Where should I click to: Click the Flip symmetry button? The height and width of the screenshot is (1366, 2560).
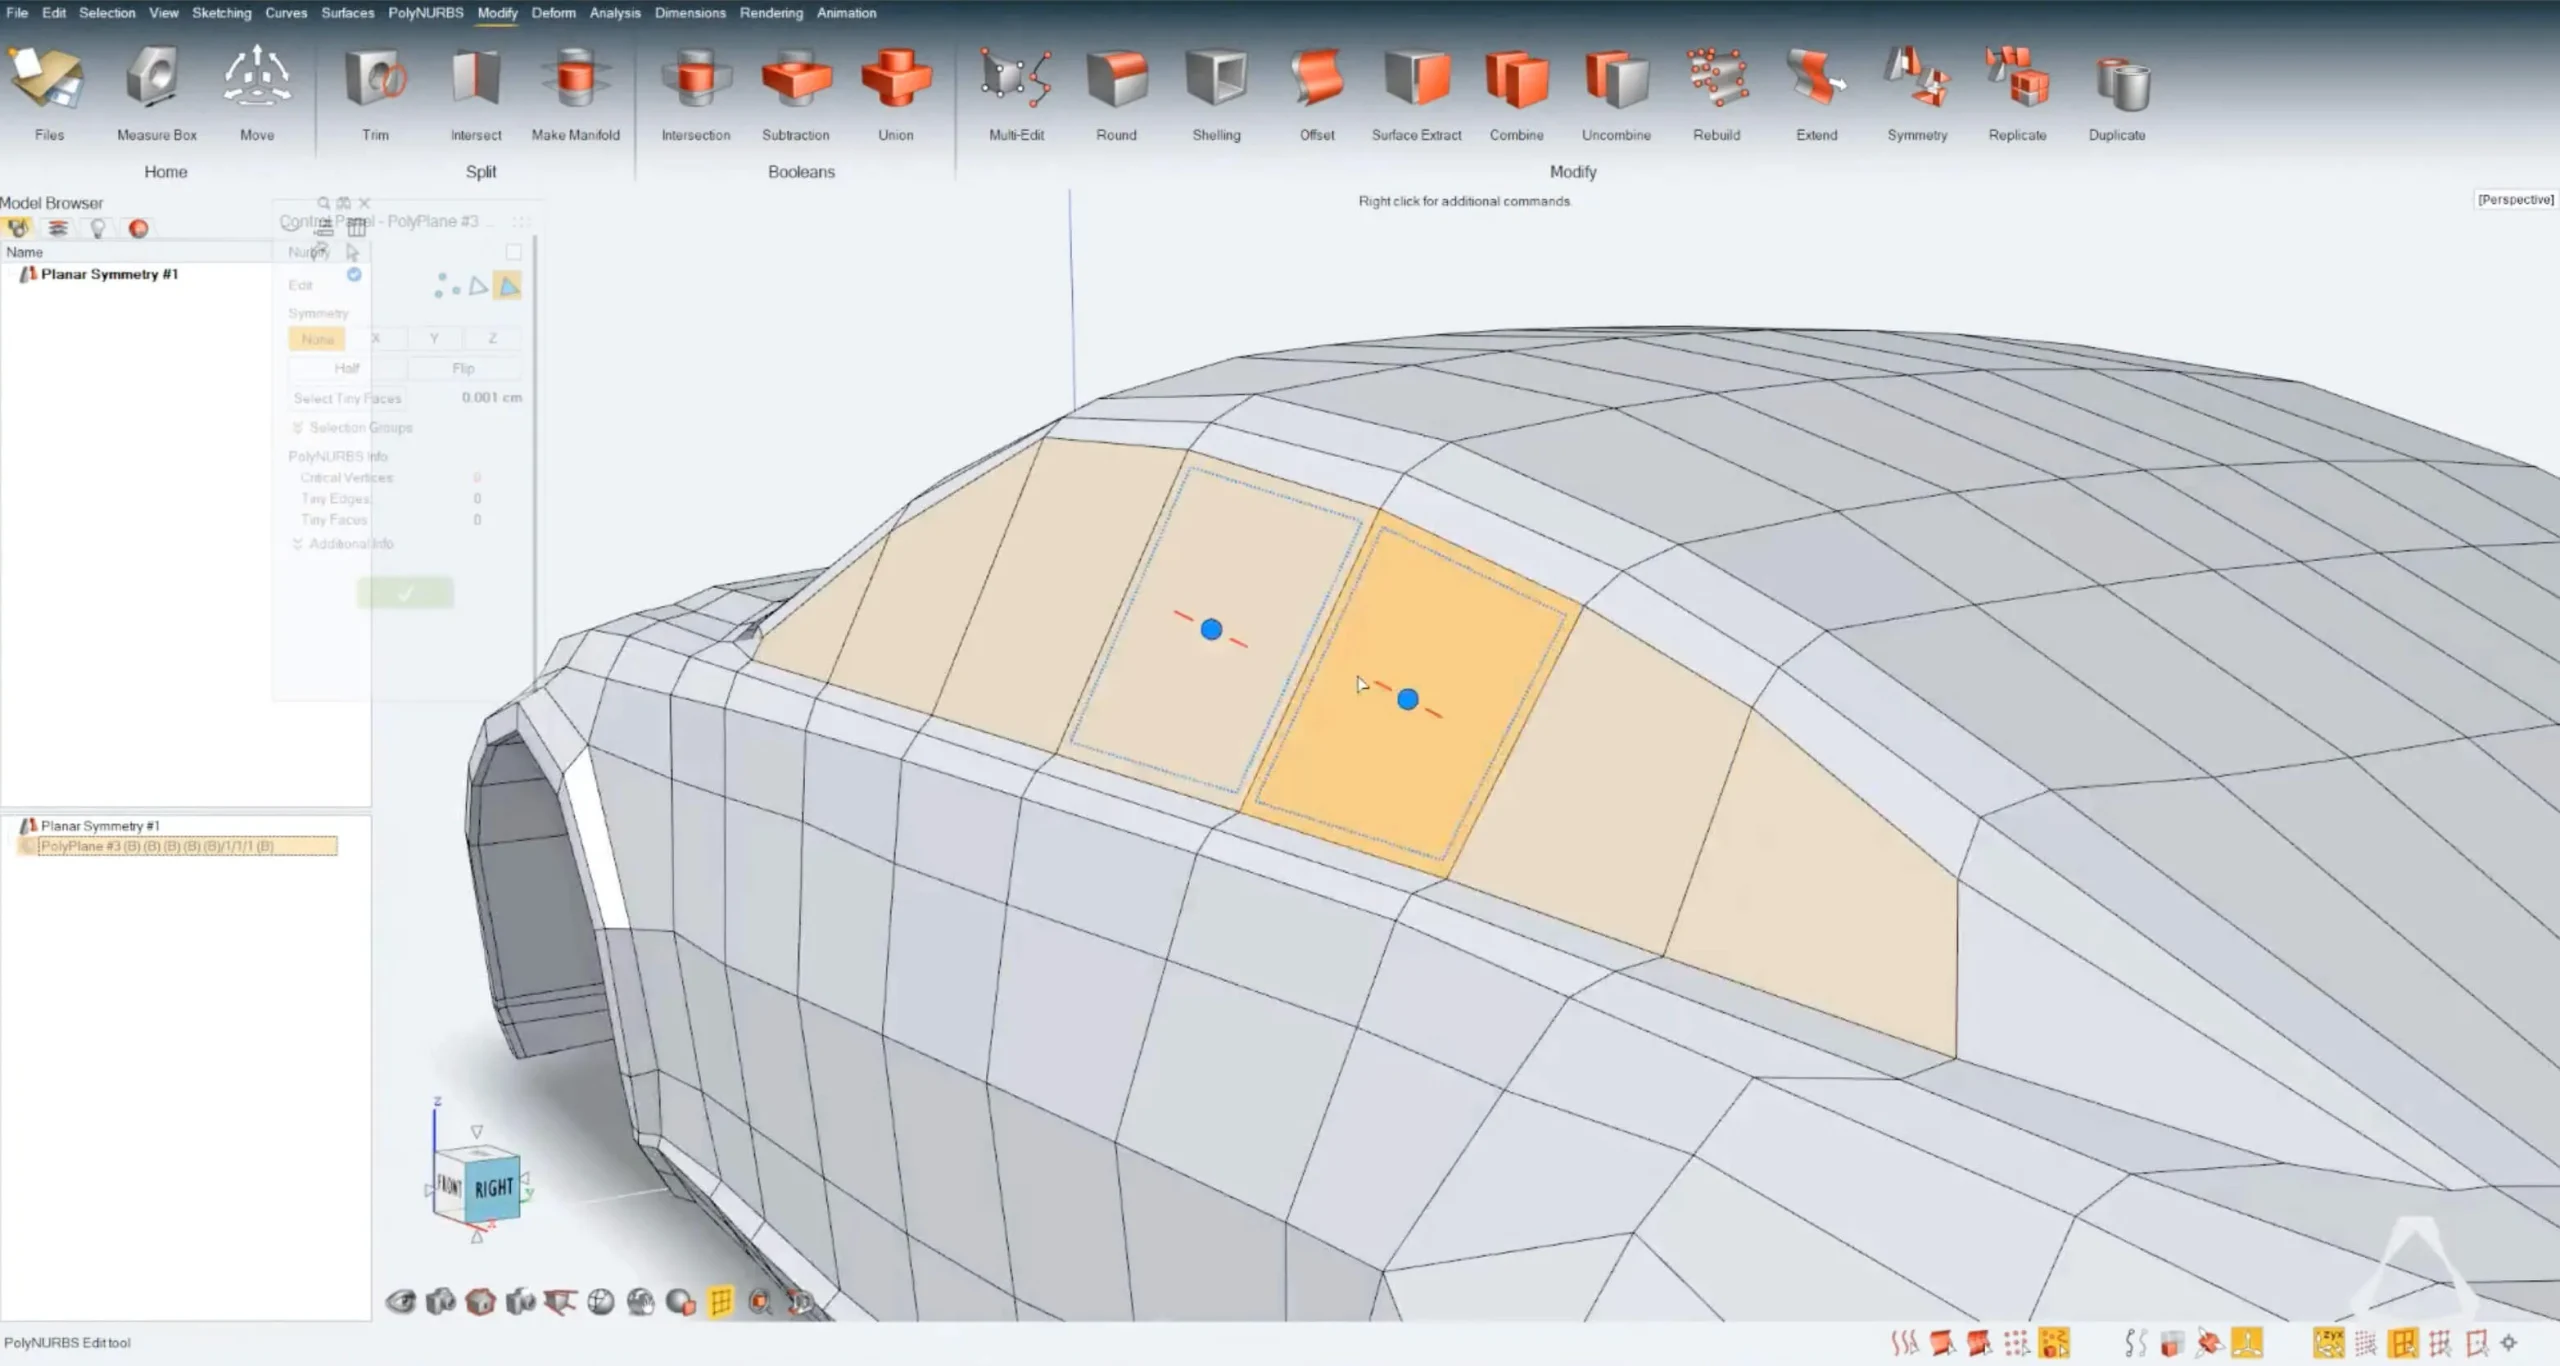pos(463,369)
